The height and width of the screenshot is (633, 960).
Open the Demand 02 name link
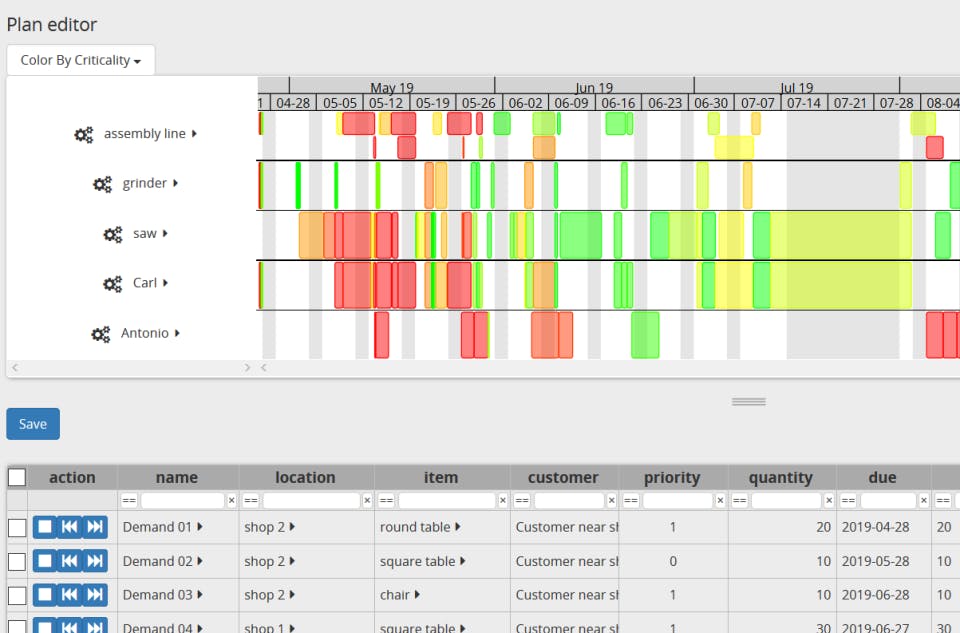[157, 561]
